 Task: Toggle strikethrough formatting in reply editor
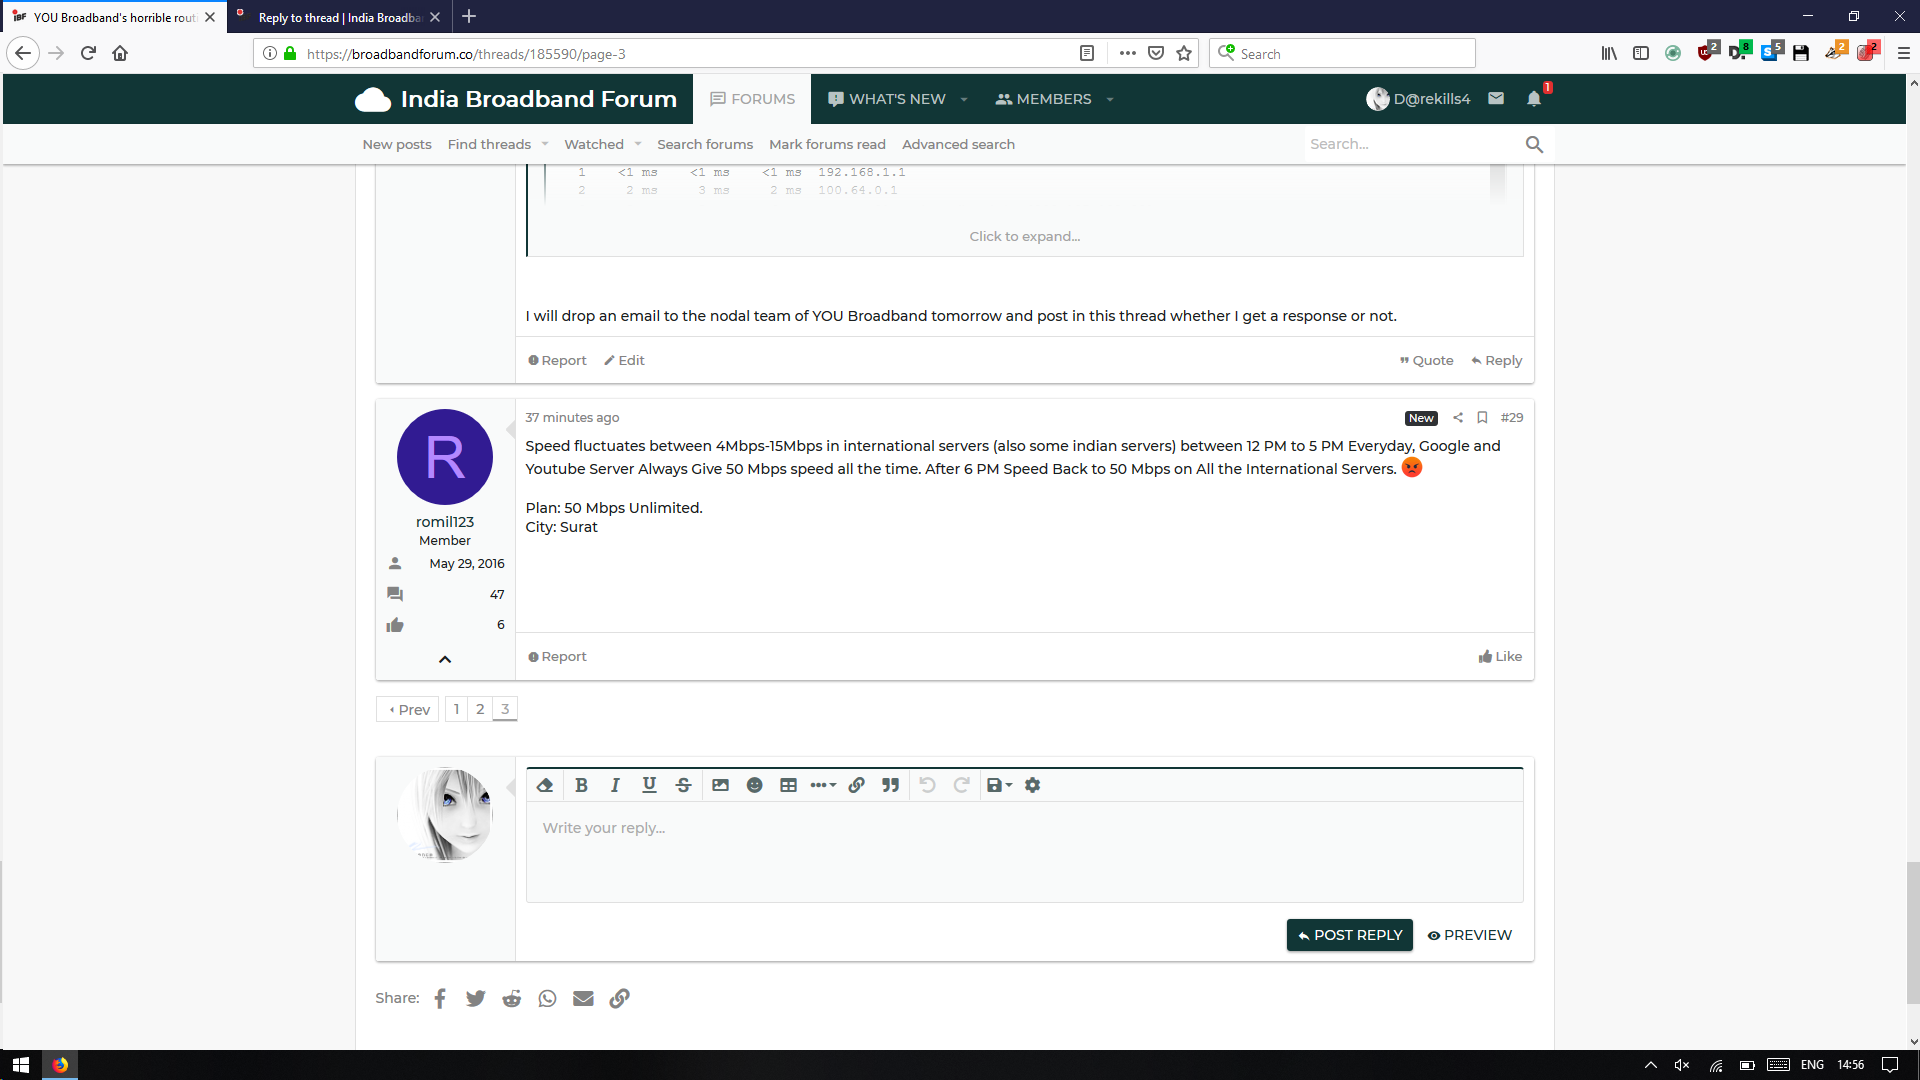click(683, 786)
